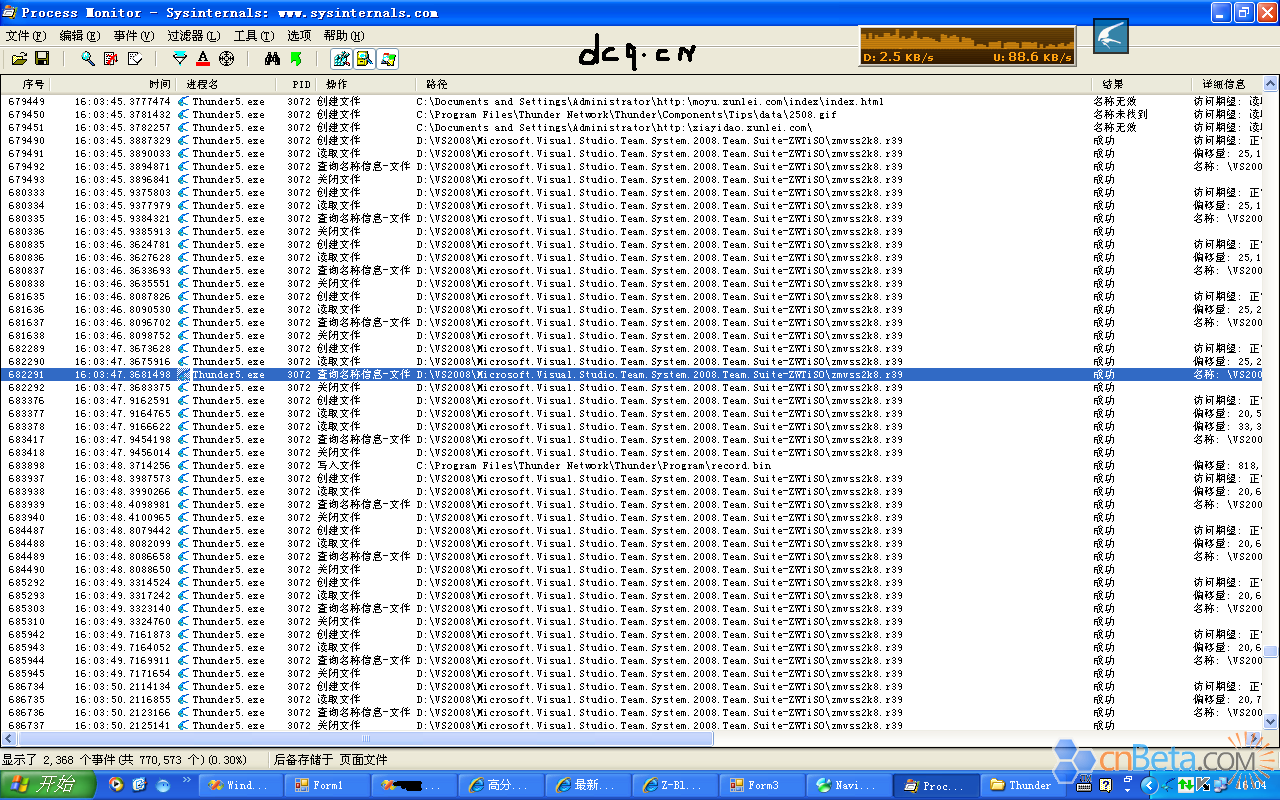Switch to Z-Bl... Internet Explorer taskbar button

click(675, 785)
